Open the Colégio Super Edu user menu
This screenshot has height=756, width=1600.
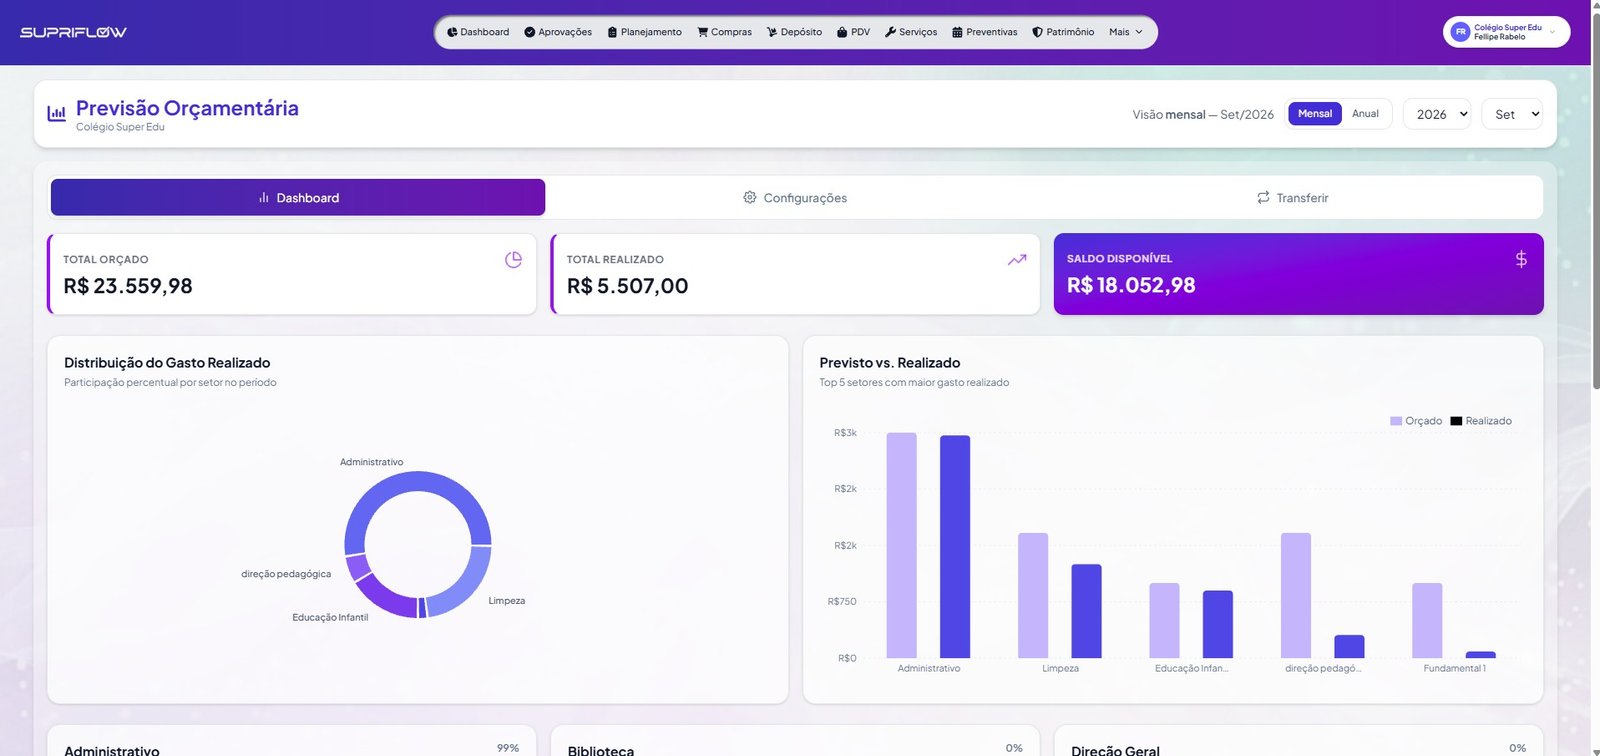[x=1506, y=32]
